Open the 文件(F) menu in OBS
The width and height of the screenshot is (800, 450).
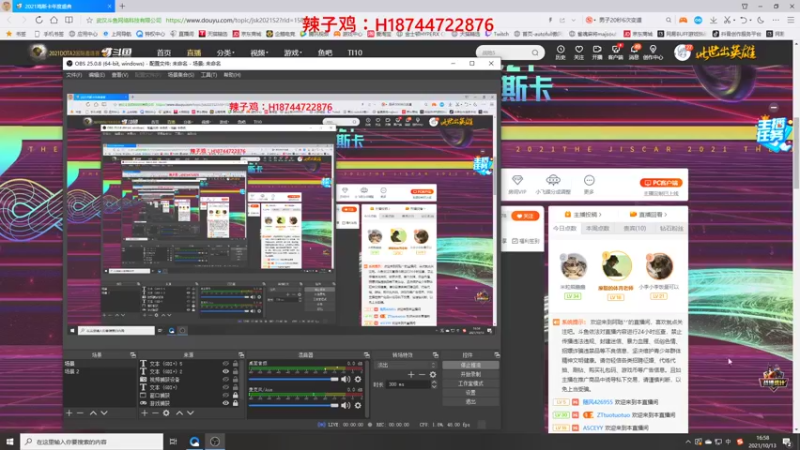coord(74,75)
